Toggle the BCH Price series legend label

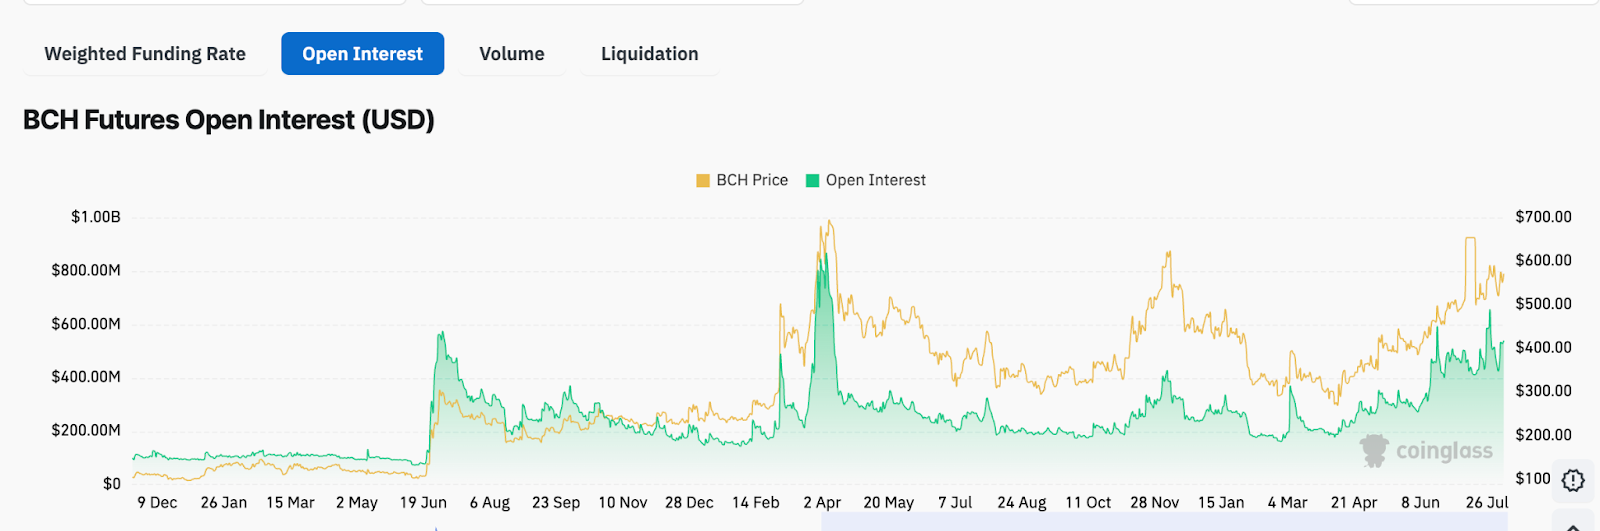(x=752, y=180)
